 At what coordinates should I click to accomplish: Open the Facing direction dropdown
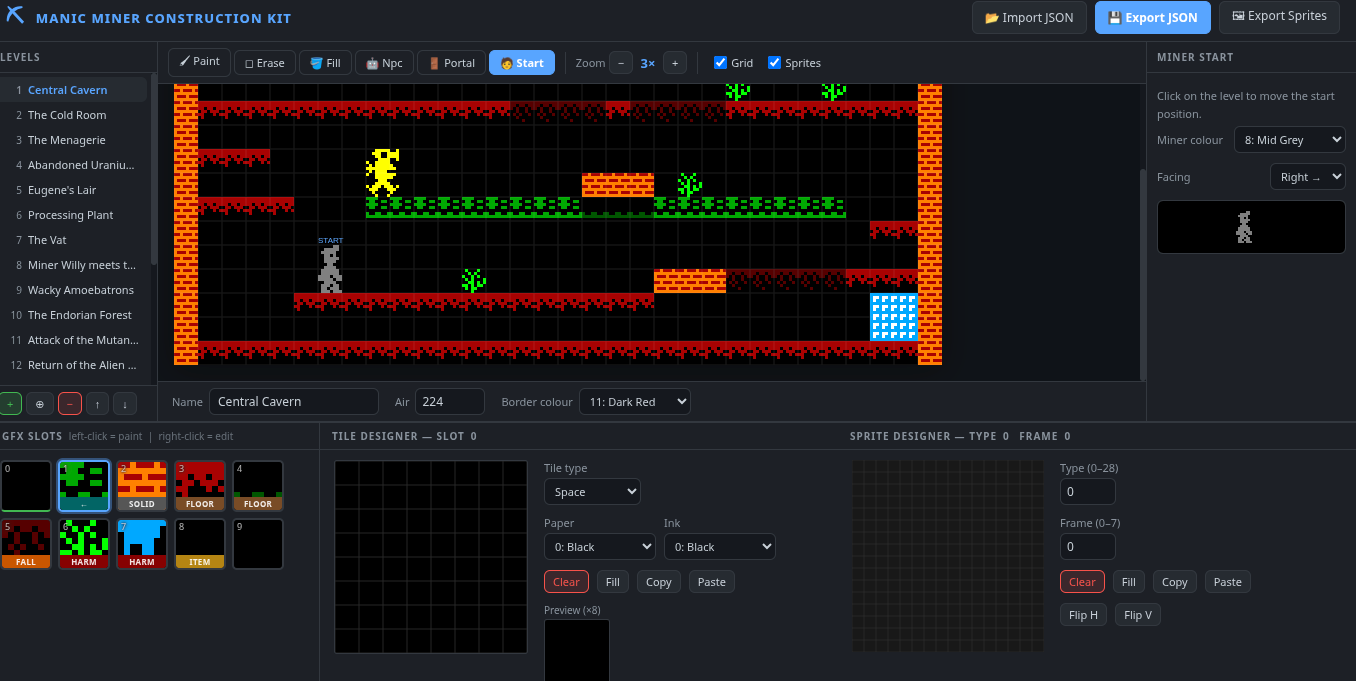[x=1307, y=177]
